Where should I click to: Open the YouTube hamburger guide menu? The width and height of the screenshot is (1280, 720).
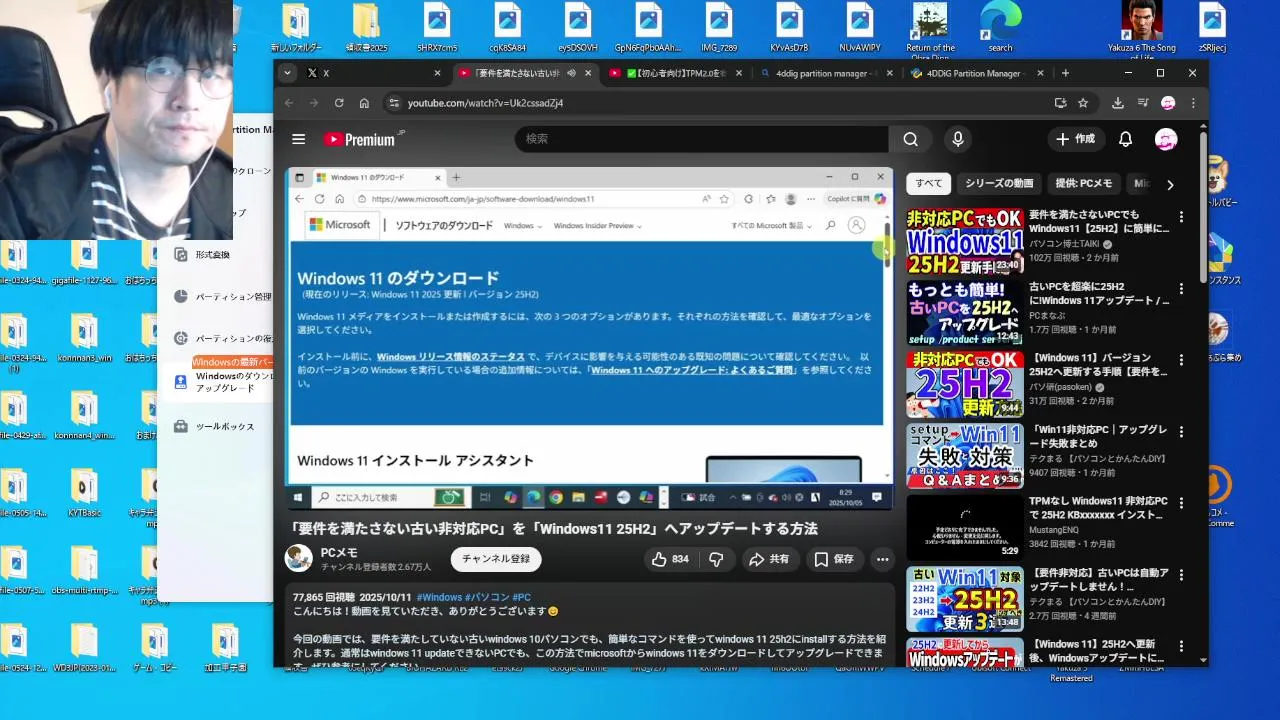pos(298,139)
